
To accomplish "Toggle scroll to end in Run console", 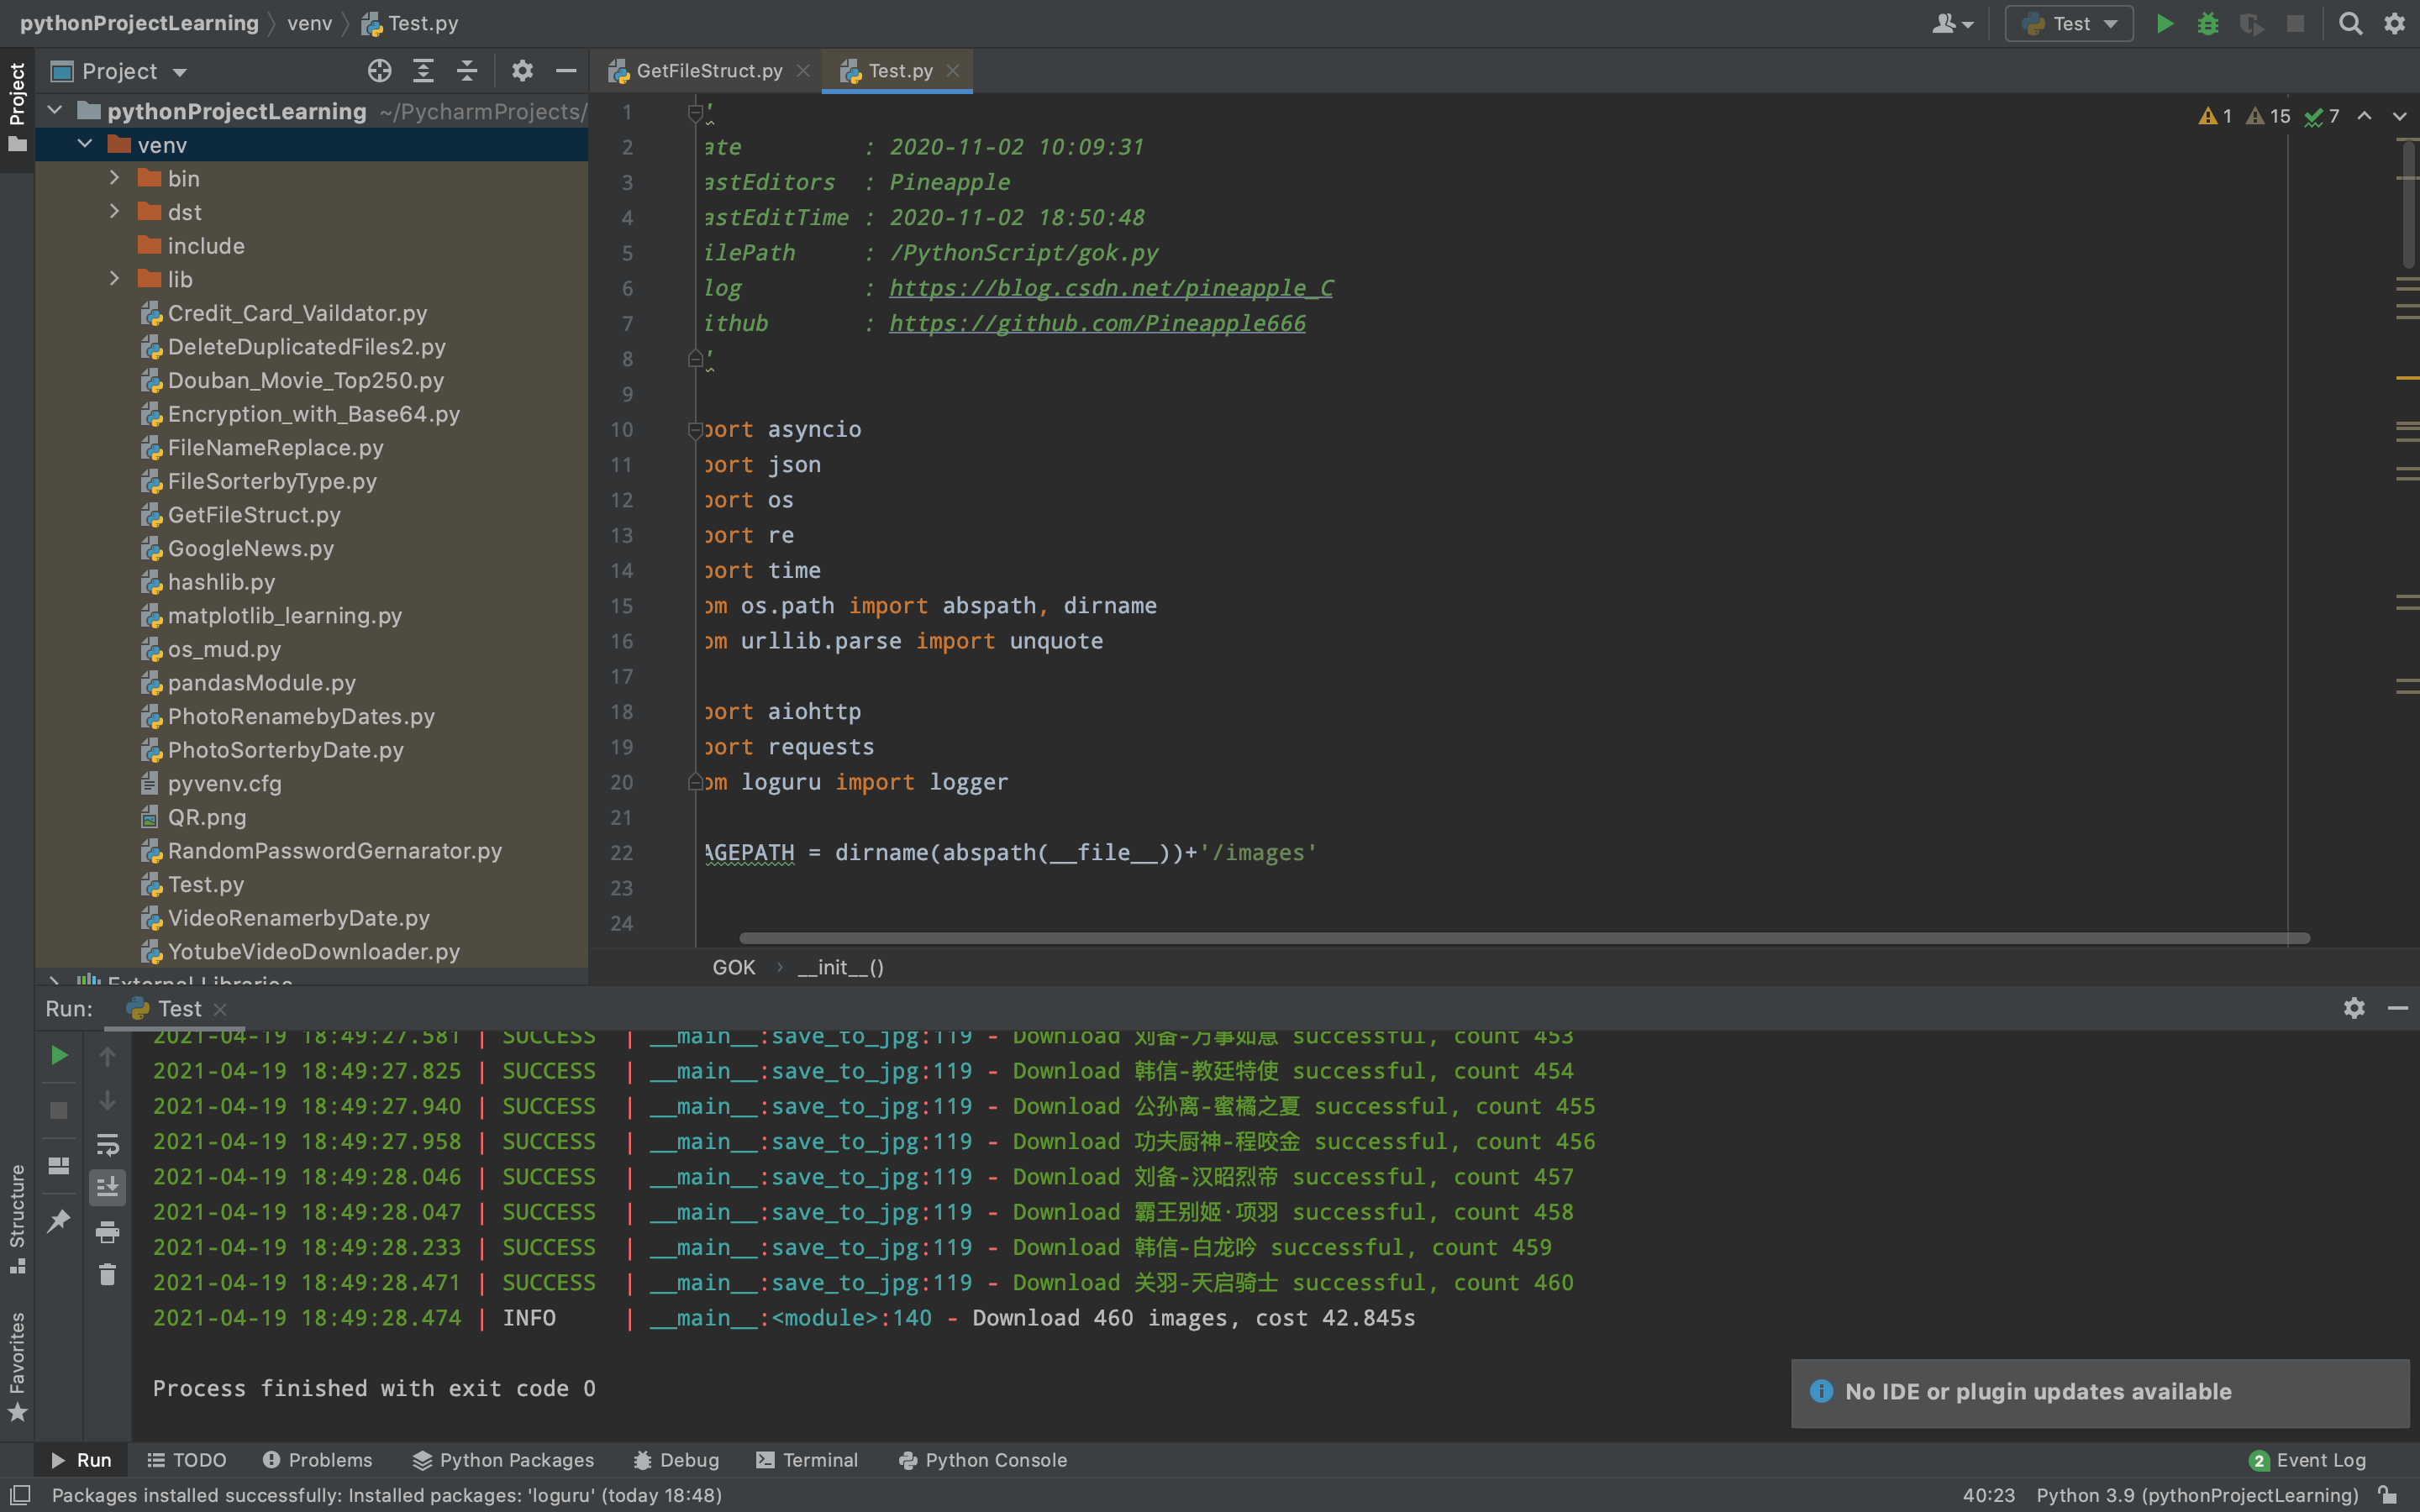I will (107, 1188).
